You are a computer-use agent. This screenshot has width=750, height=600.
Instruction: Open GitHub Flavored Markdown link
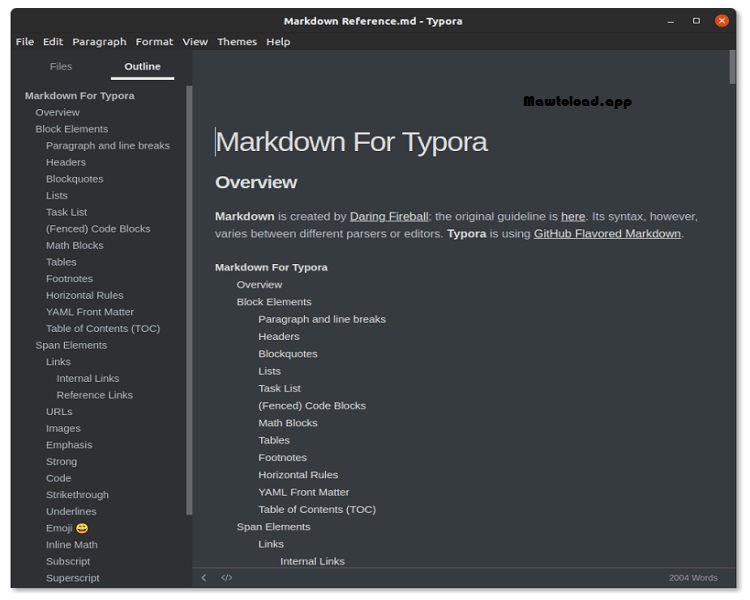click(x=607, y=234)
